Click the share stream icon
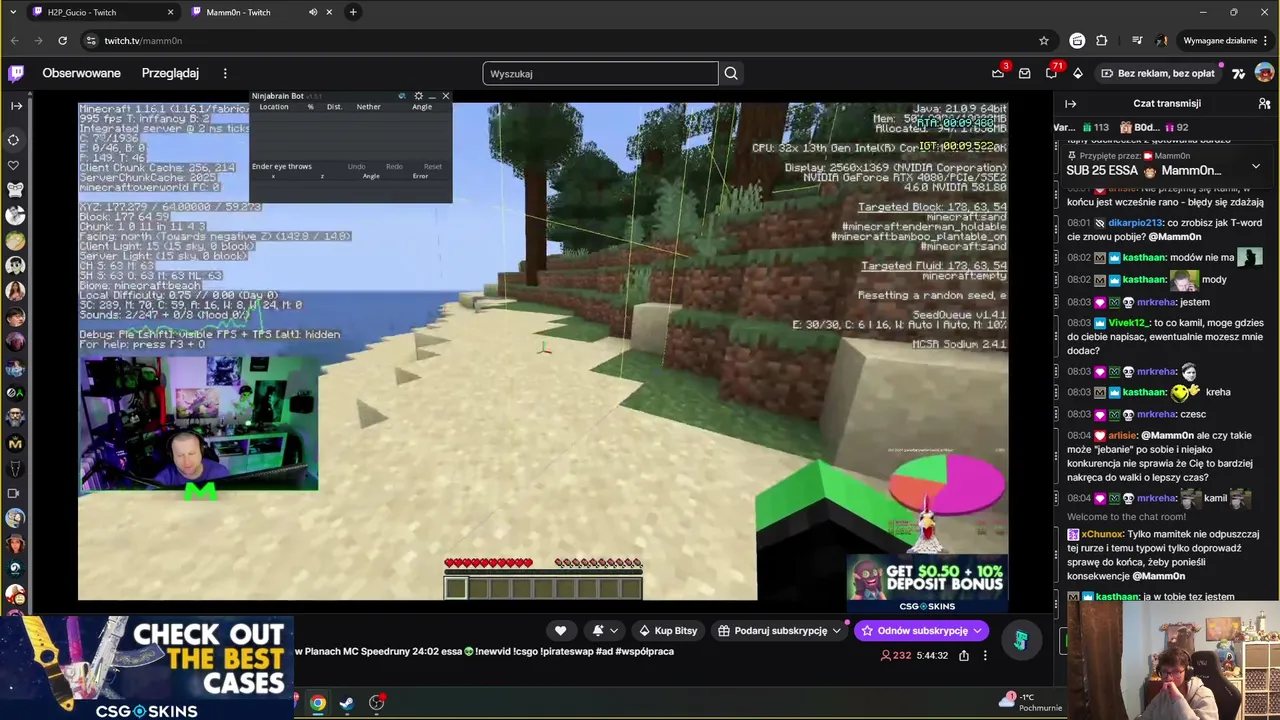Image resolution: width=1280 pixels, height=720 pixels. point(963,656)
